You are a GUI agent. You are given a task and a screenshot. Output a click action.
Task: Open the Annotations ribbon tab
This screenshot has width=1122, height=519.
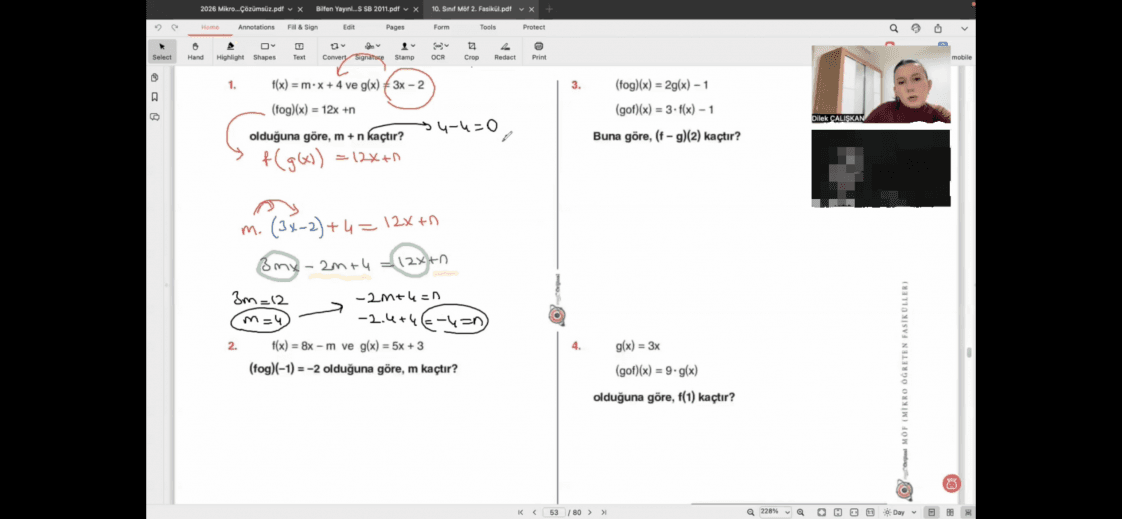(256, 27)
